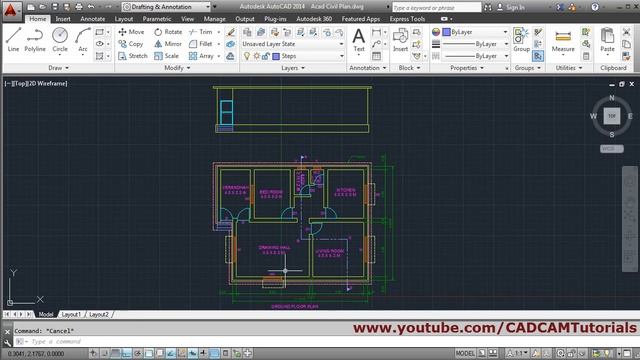Open the Steps layer dropdown
This screenshot has height=360, width=640.
coord(293,56)
